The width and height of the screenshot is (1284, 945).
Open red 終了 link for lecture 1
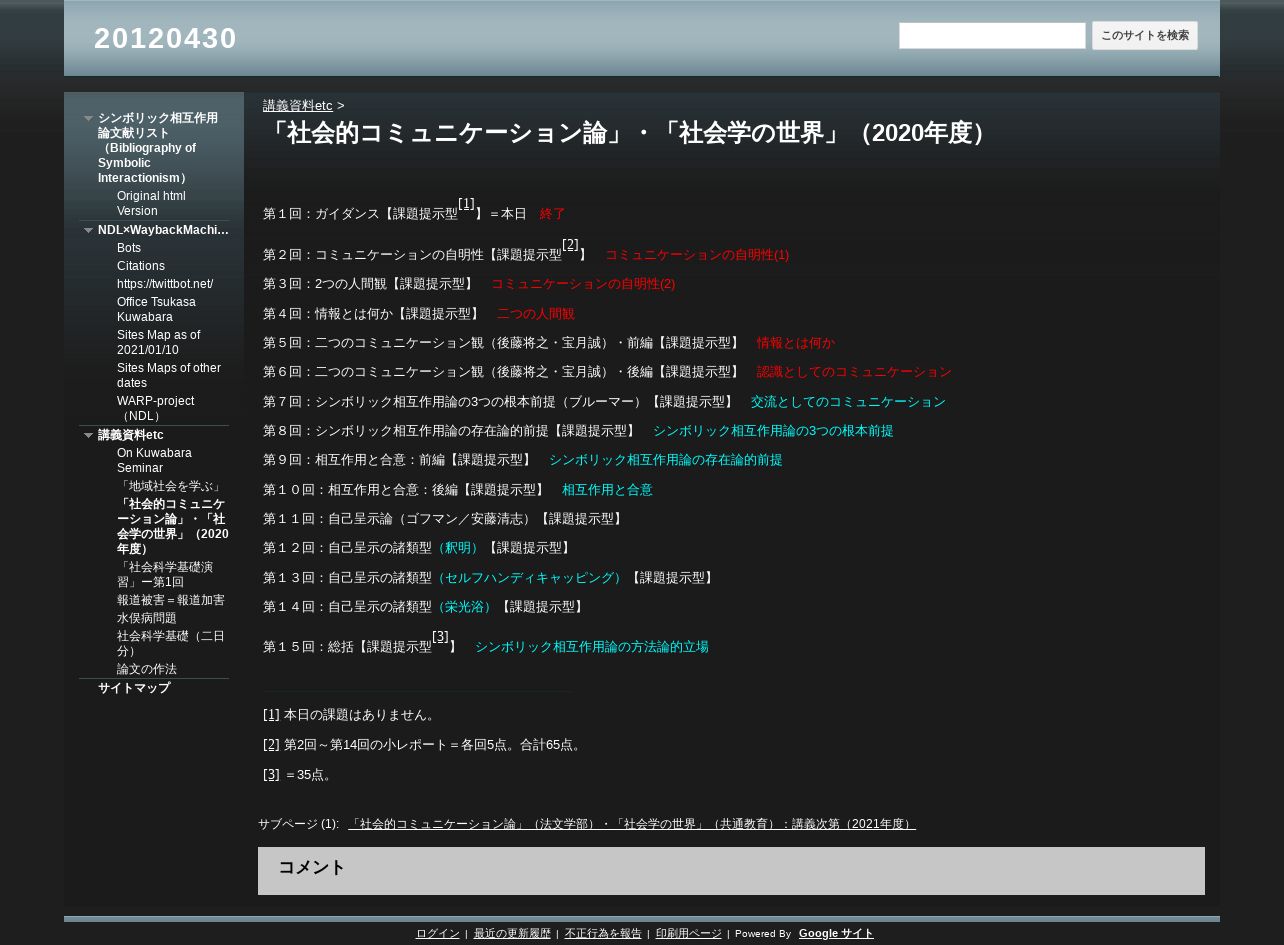click(x=553, y=214)
